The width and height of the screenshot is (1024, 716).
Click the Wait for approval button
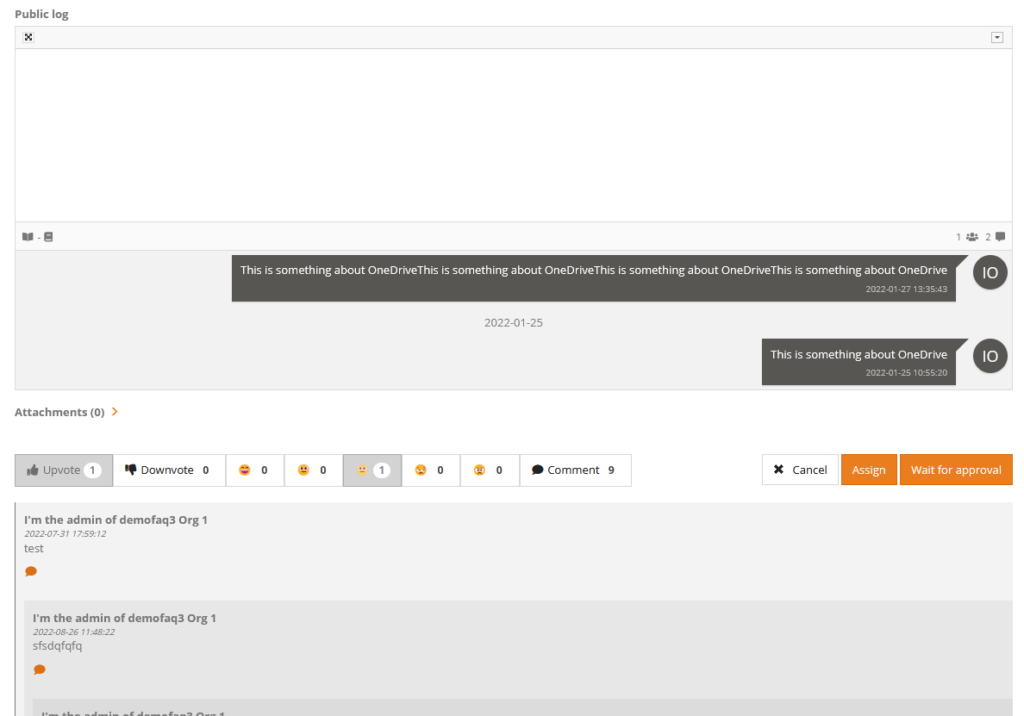tap(955, 470)
